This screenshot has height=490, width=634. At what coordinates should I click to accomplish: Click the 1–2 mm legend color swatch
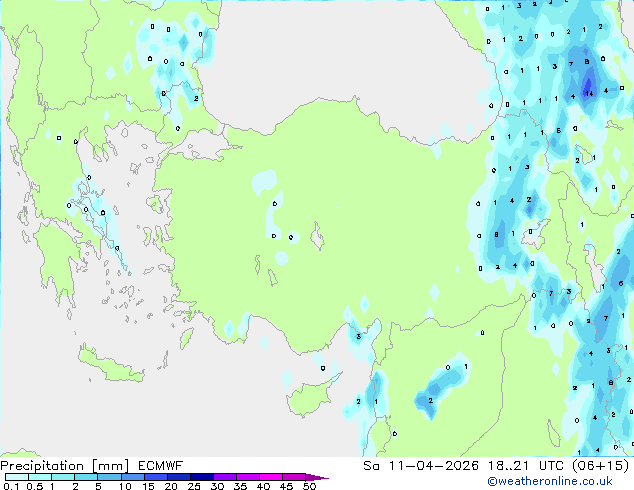pos(63,477)
